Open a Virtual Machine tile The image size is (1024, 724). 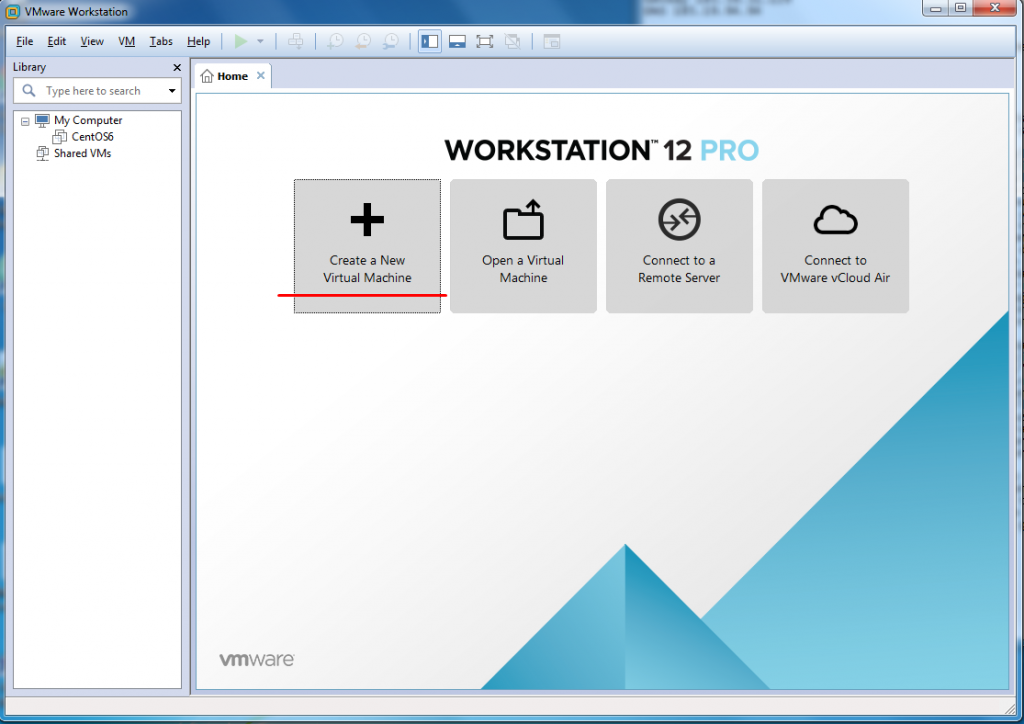tap(523, 246)
